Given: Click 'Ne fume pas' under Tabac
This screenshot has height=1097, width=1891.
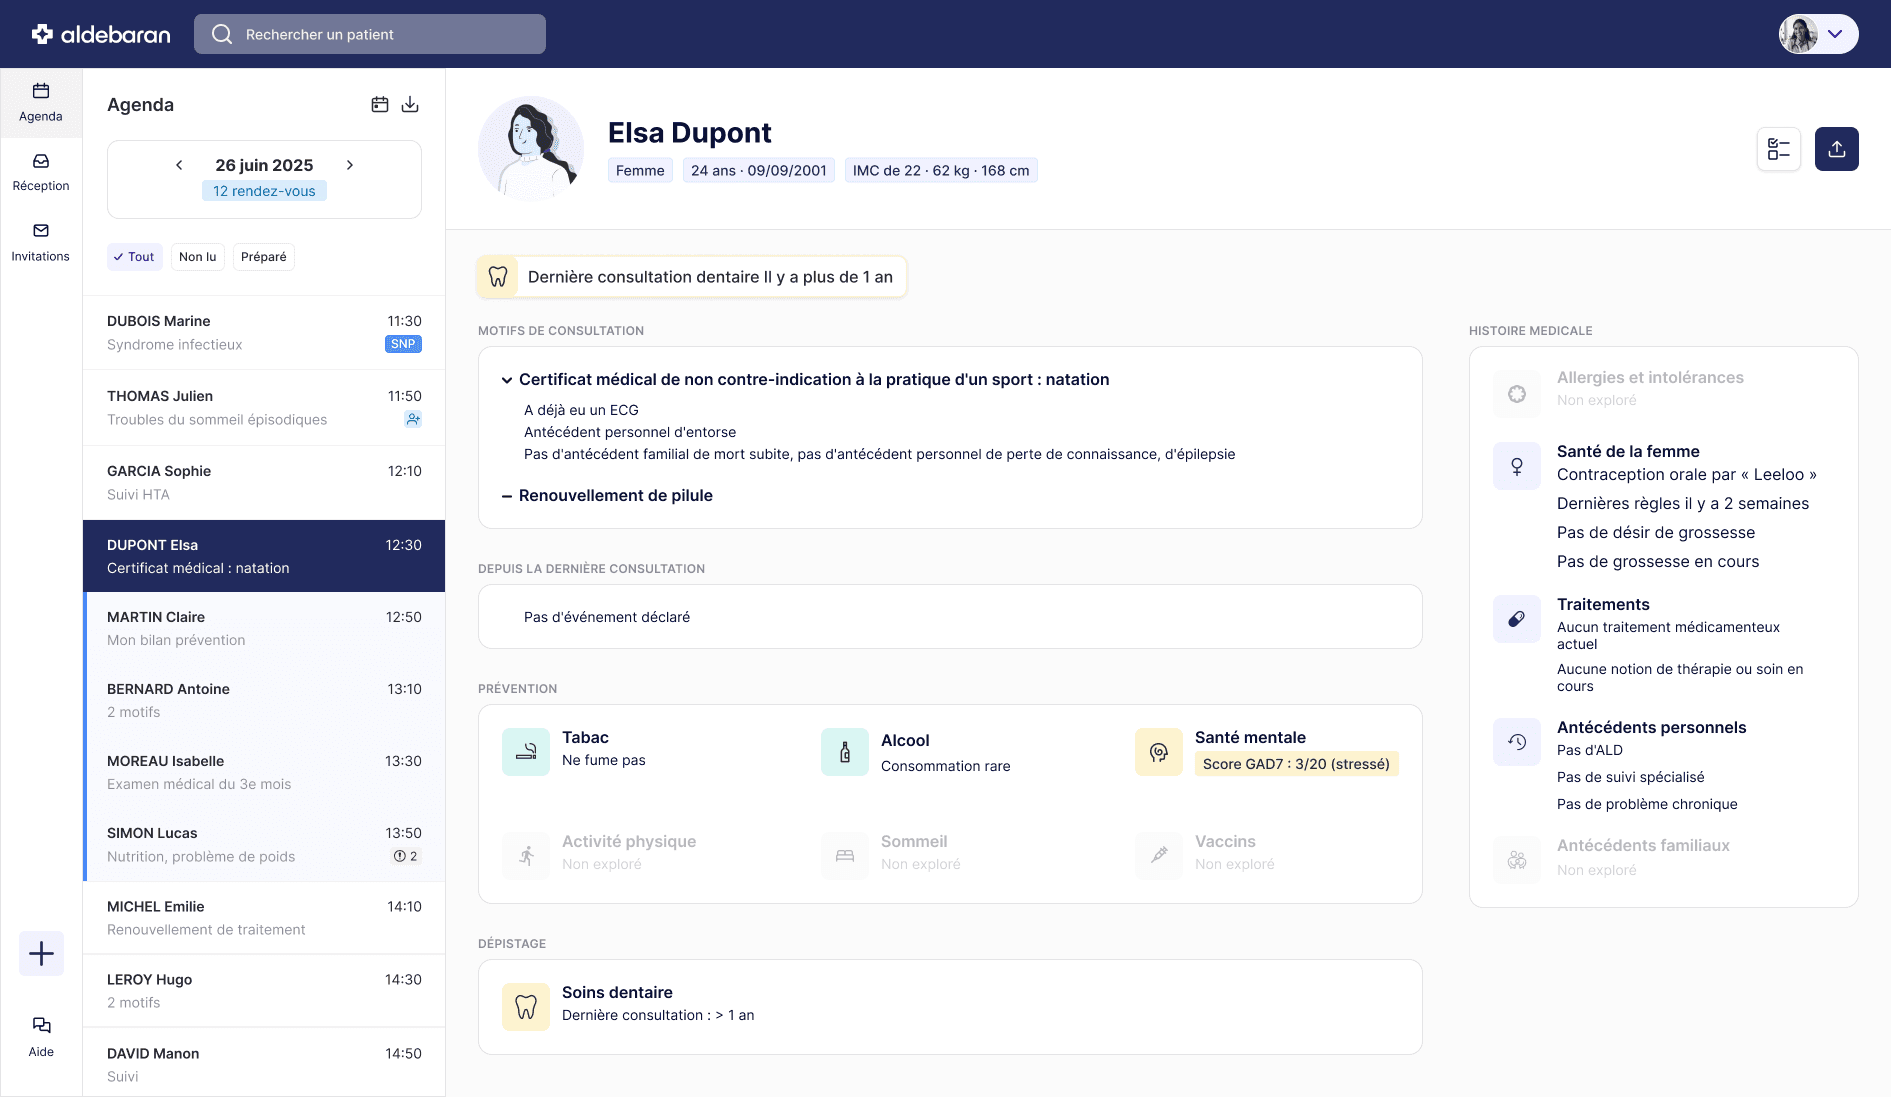Looking at the screenshot, I should click(604, 760).
